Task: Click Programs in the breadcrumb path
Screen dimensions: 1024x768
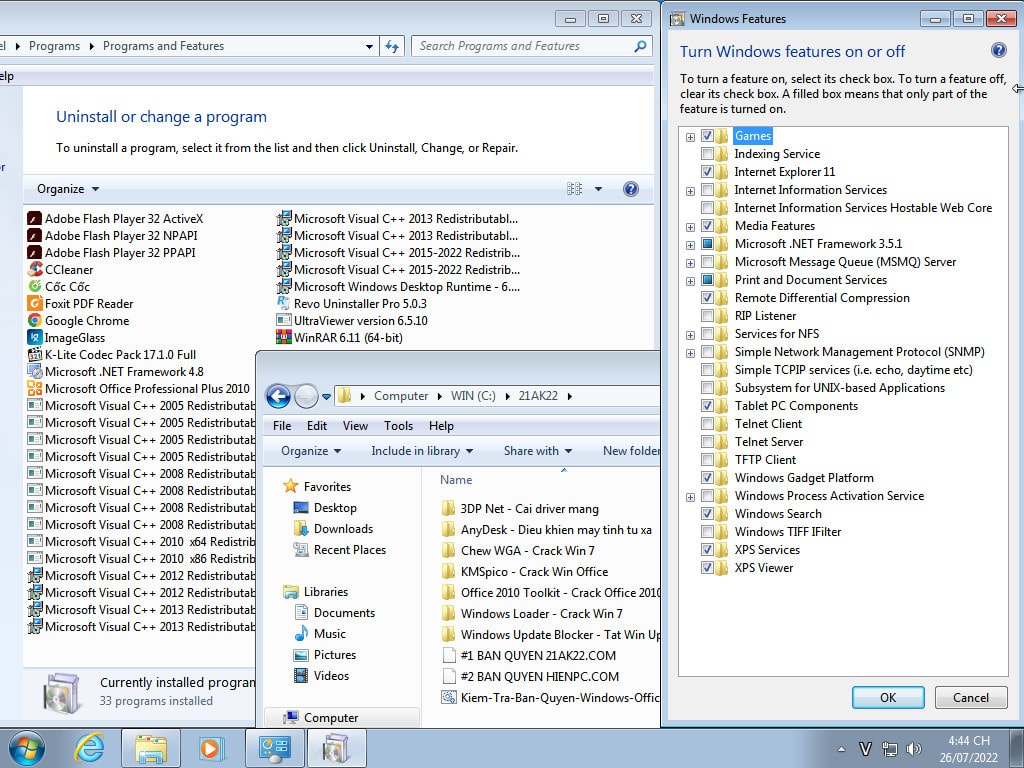Action: point(54,46)
